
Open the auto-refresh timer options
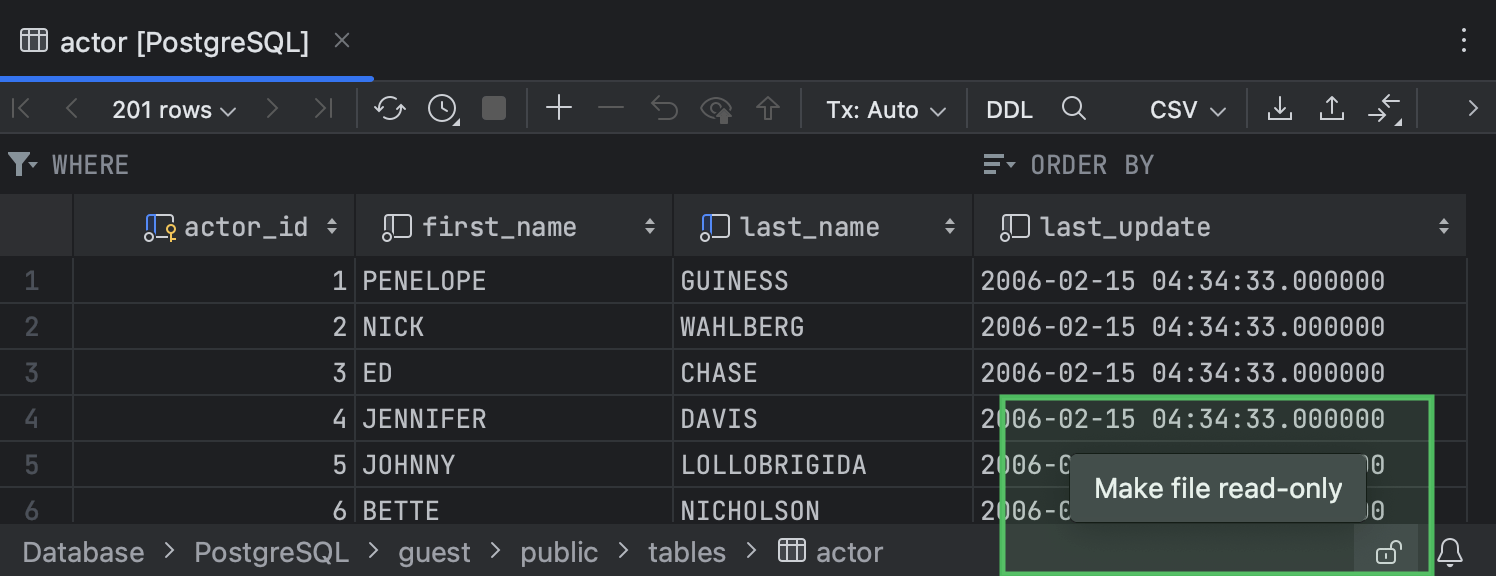(442, 109)
